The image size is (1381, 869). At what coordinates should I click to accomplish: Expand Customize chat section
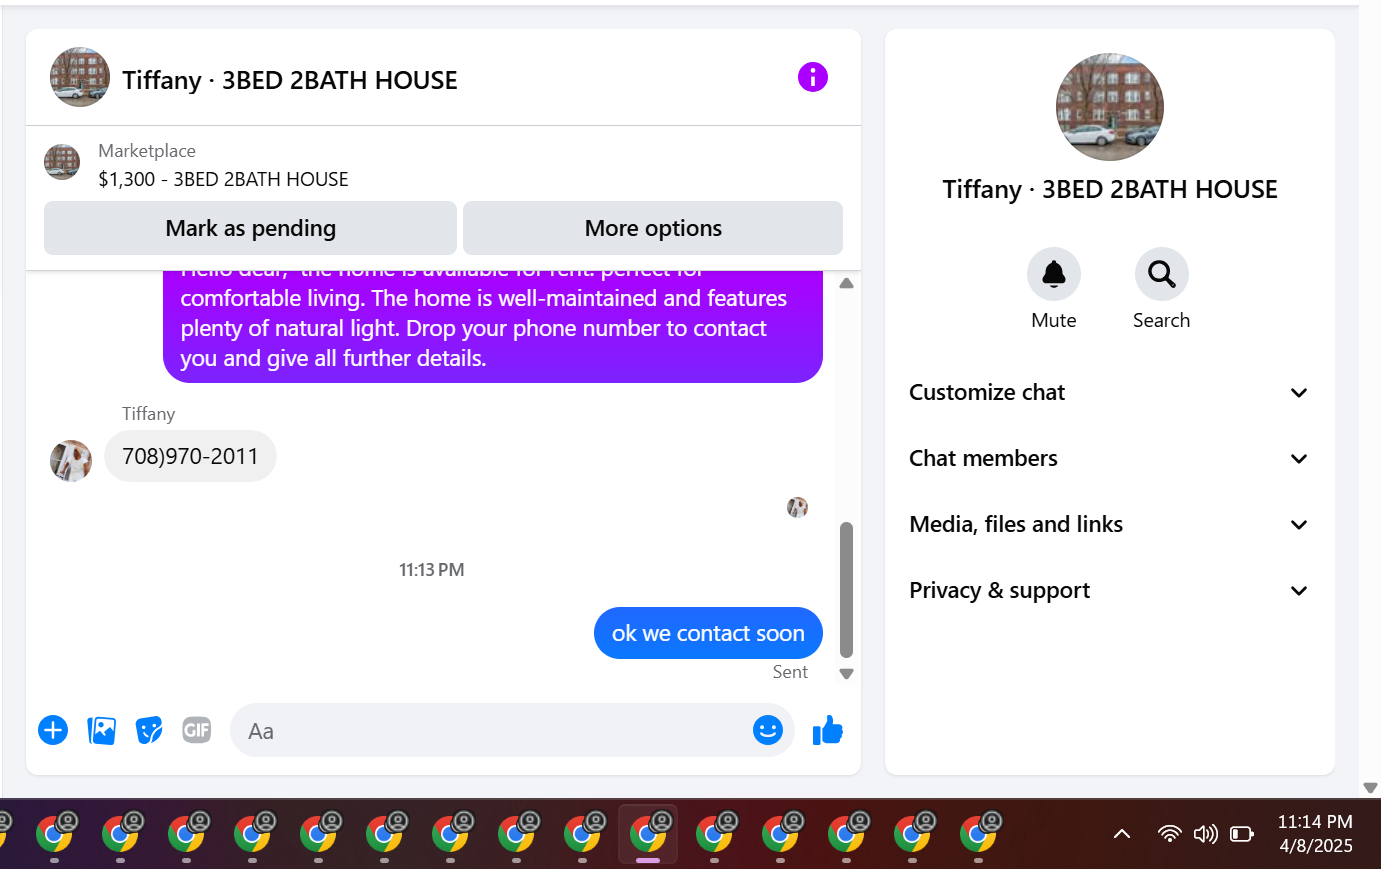coord(1109,393)
